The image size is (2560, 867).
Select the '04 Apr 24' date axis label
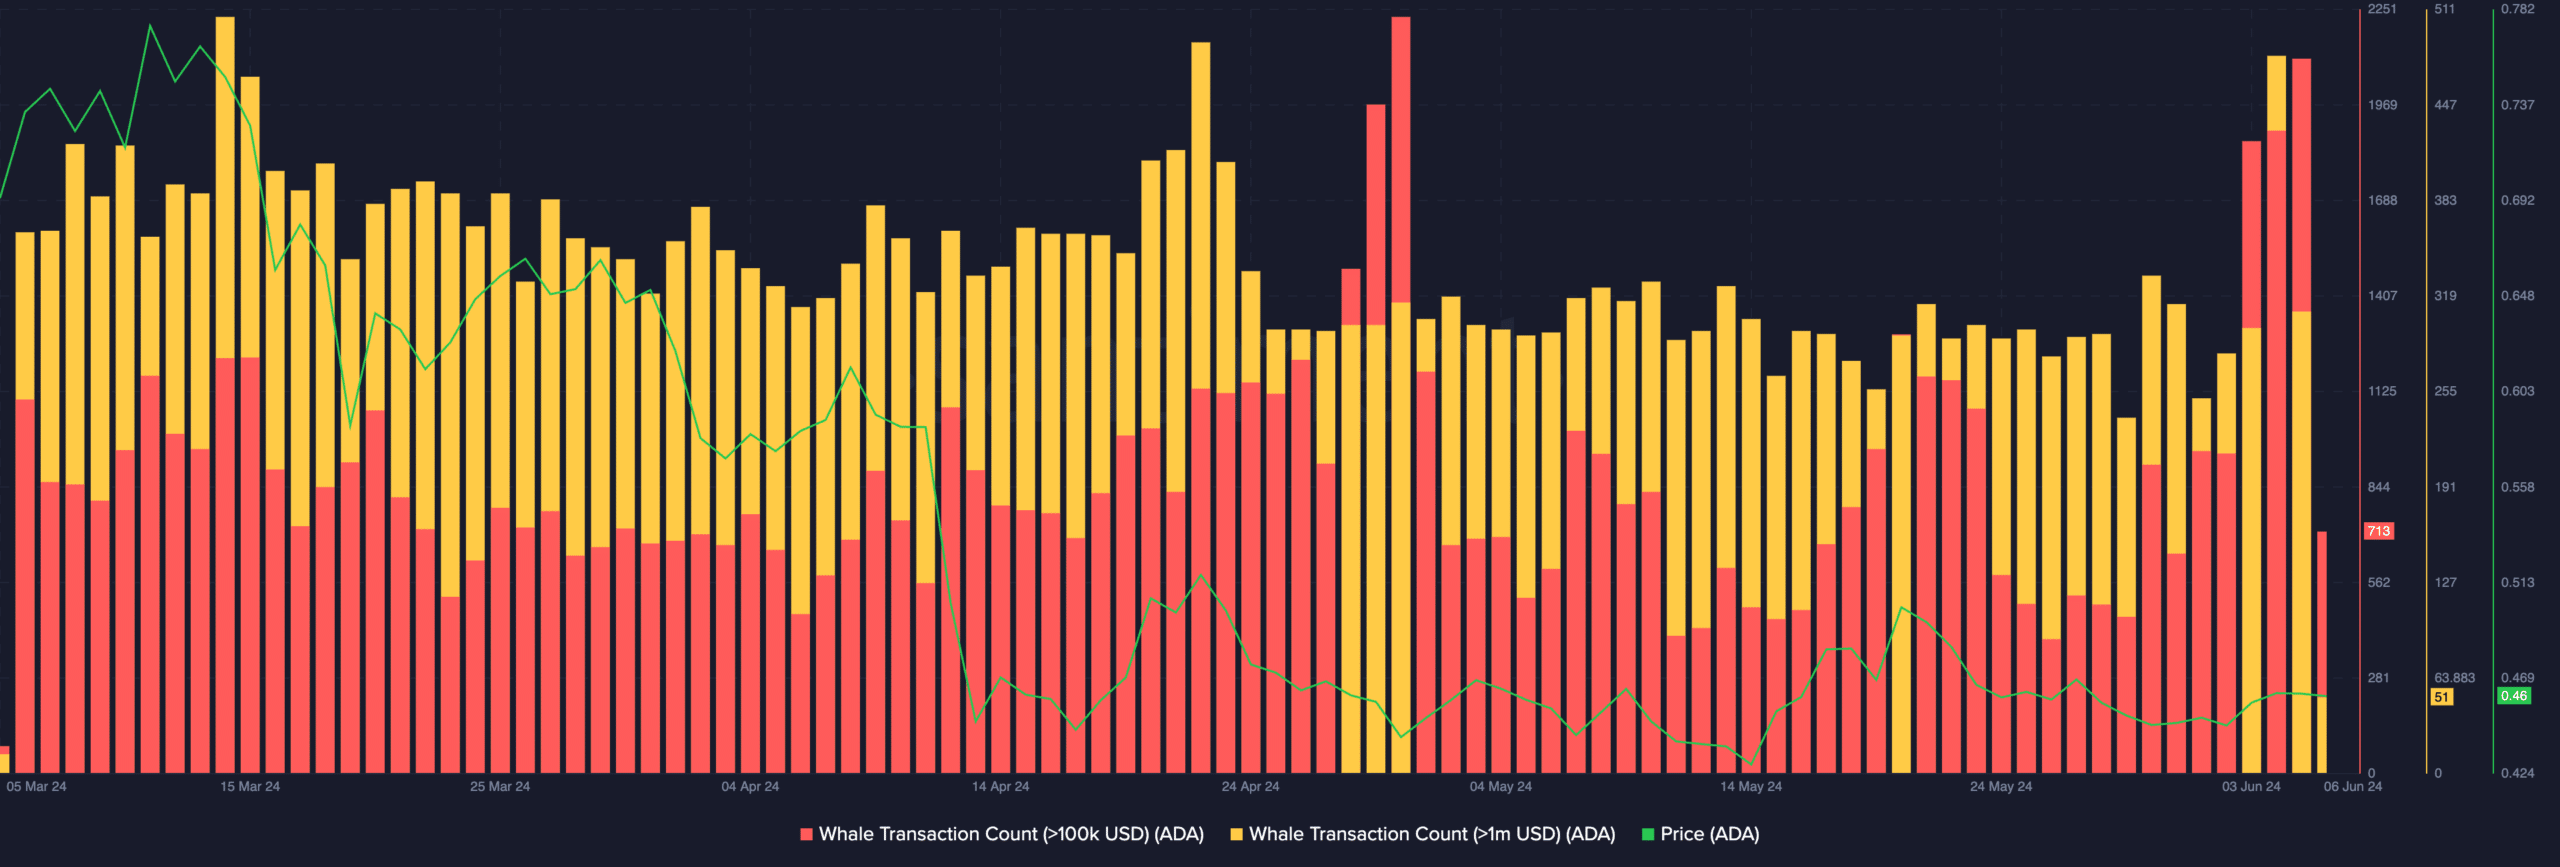[750, 787]
